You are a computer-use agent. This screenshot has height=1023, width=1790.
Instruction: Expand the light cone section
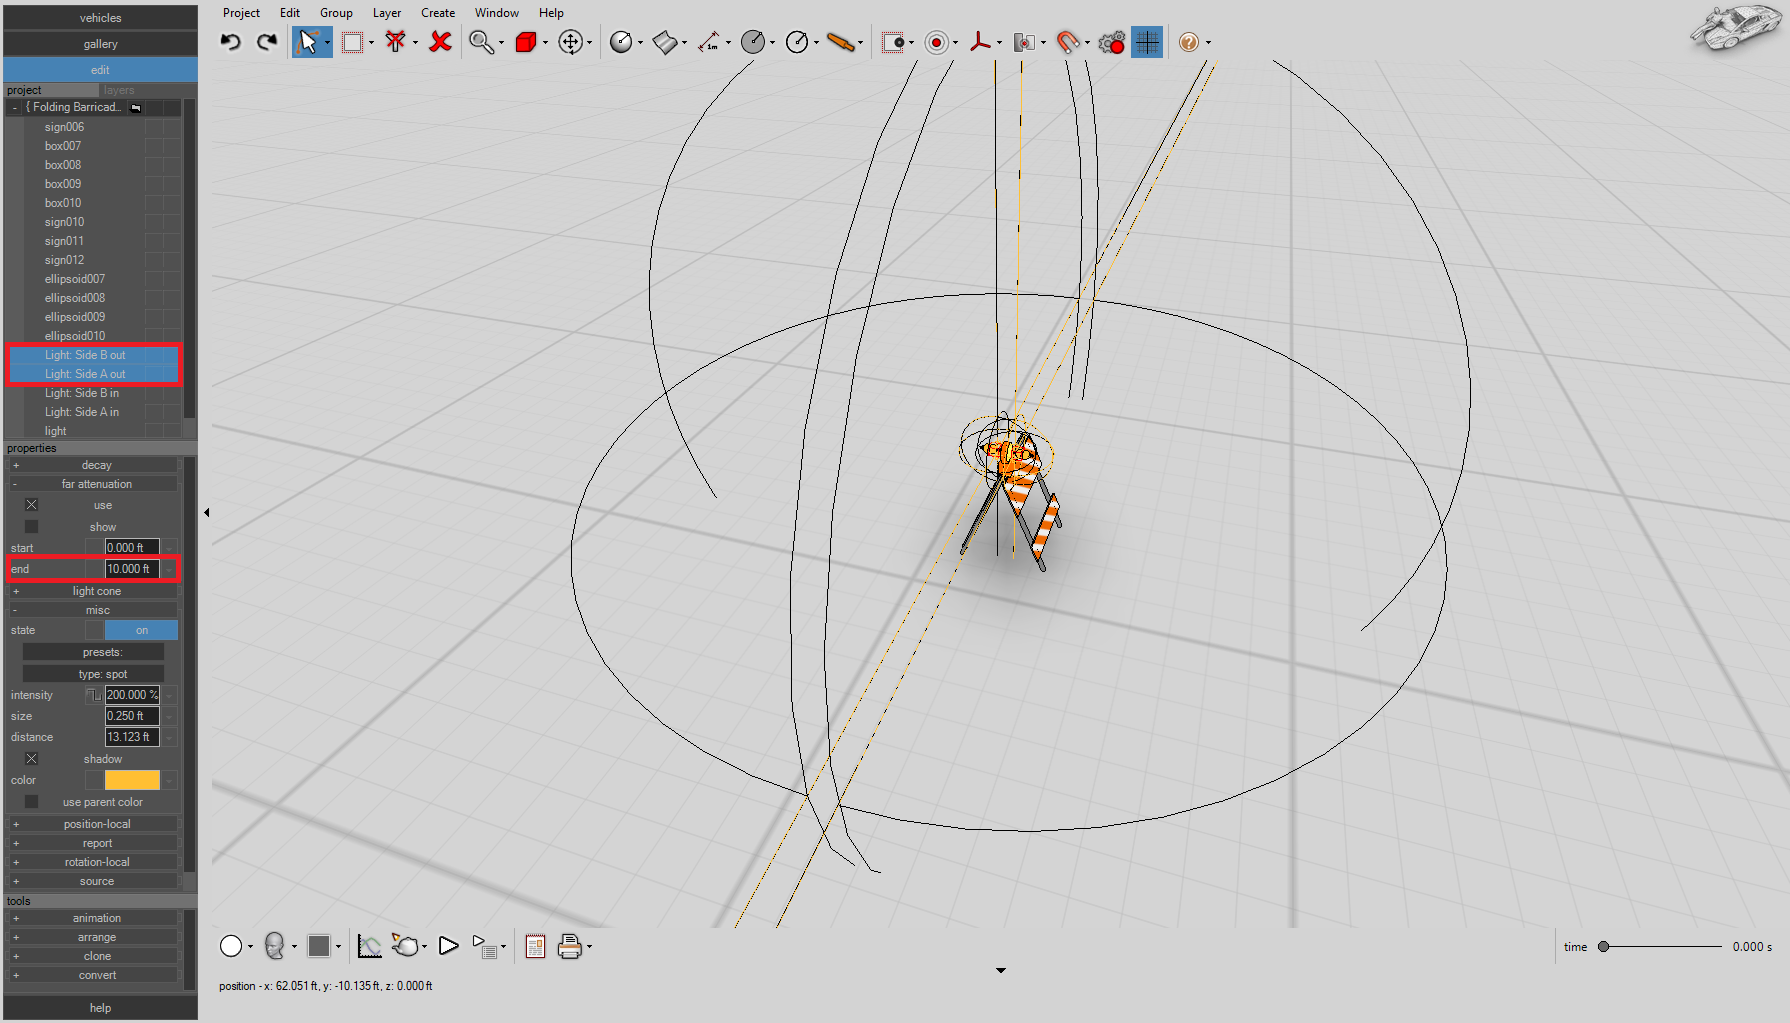coord(16,591)
